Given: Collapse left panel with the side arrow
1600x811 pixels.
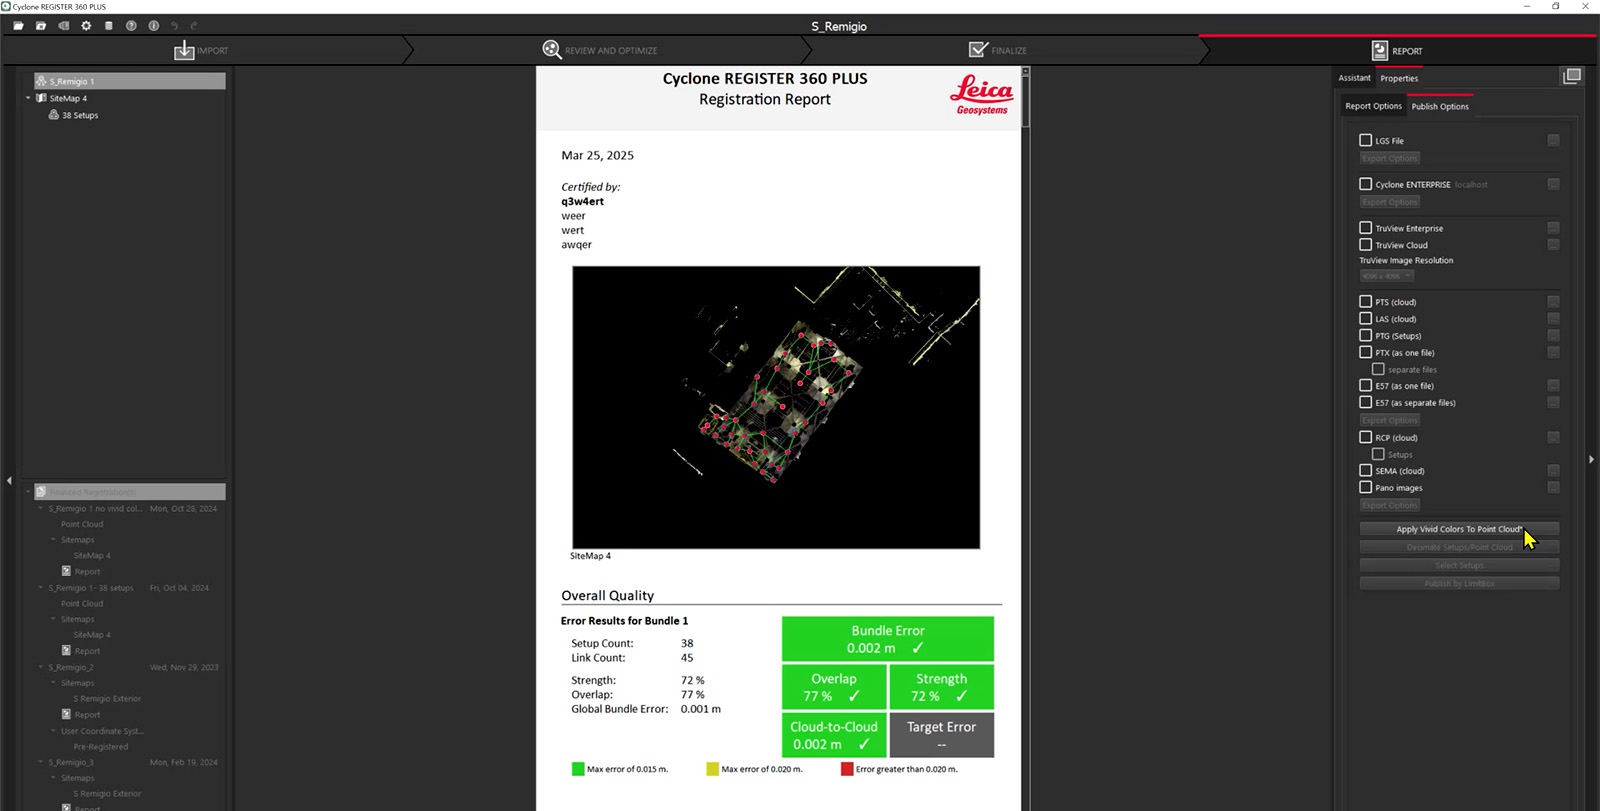Looking at the screenshot, I should [9, 481].
